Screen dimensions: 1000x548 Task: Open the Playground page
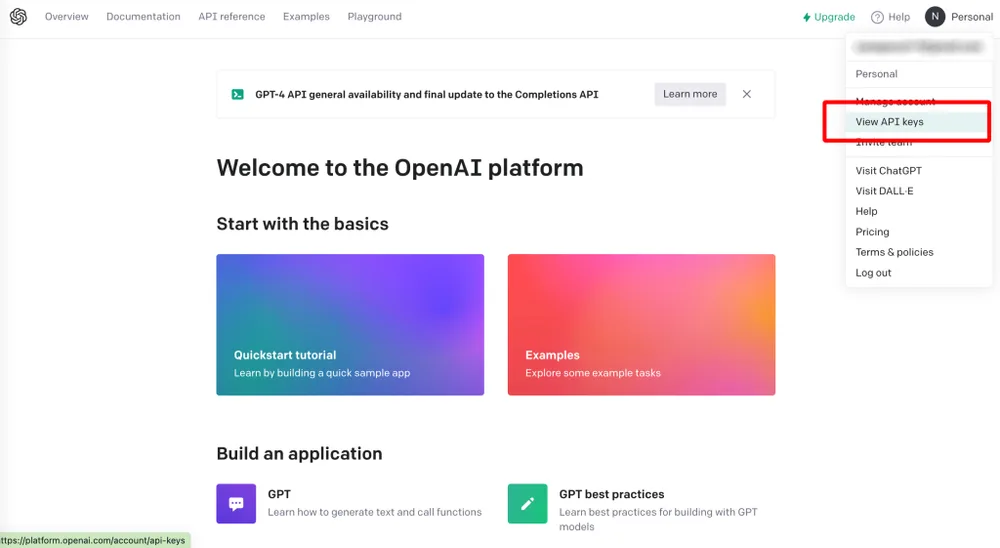(374, 17)
